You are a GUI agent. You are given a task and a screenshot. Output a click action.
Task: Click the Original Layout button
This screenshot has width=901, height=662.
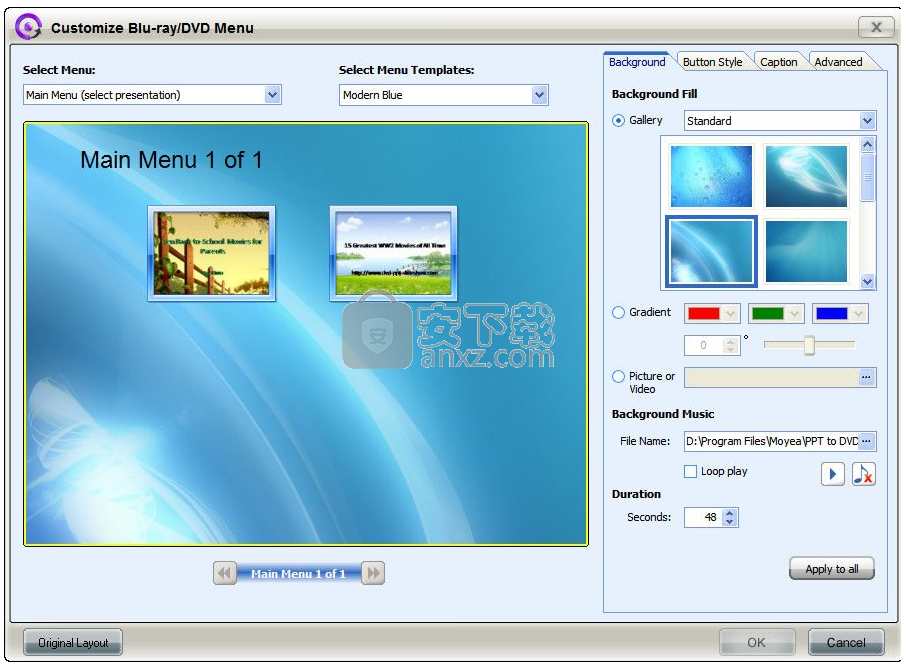[73, 642]
